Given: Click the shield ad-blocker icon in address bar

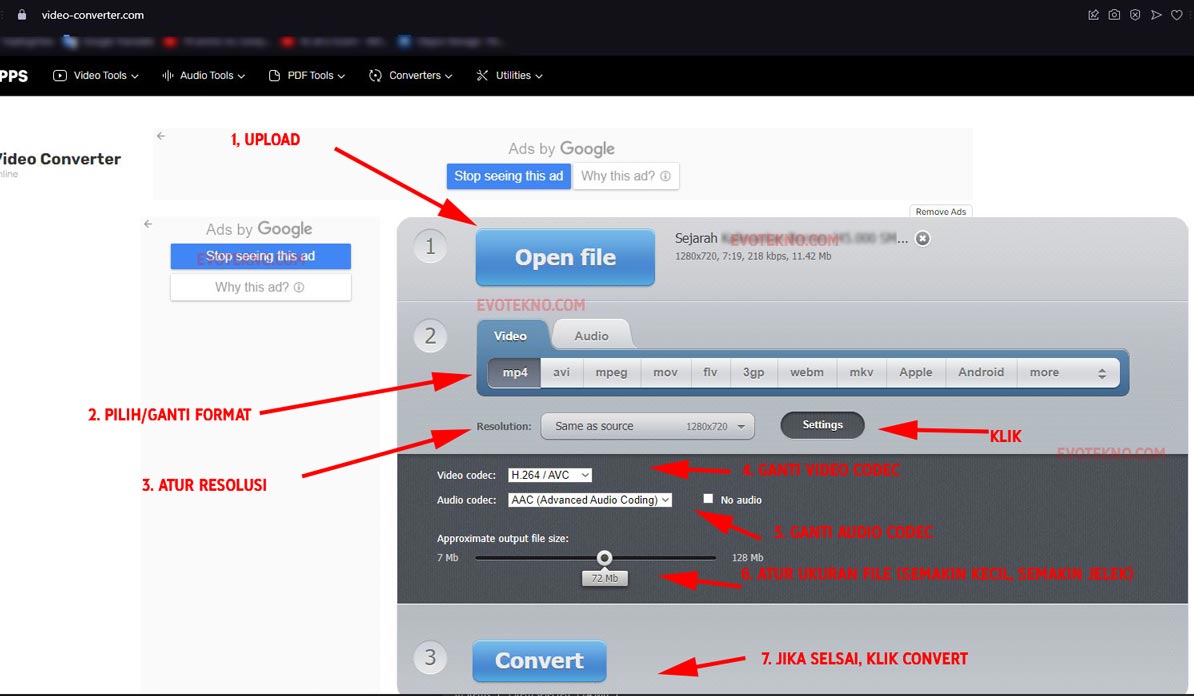Looking at the screenshot, I should point(1135,15).
